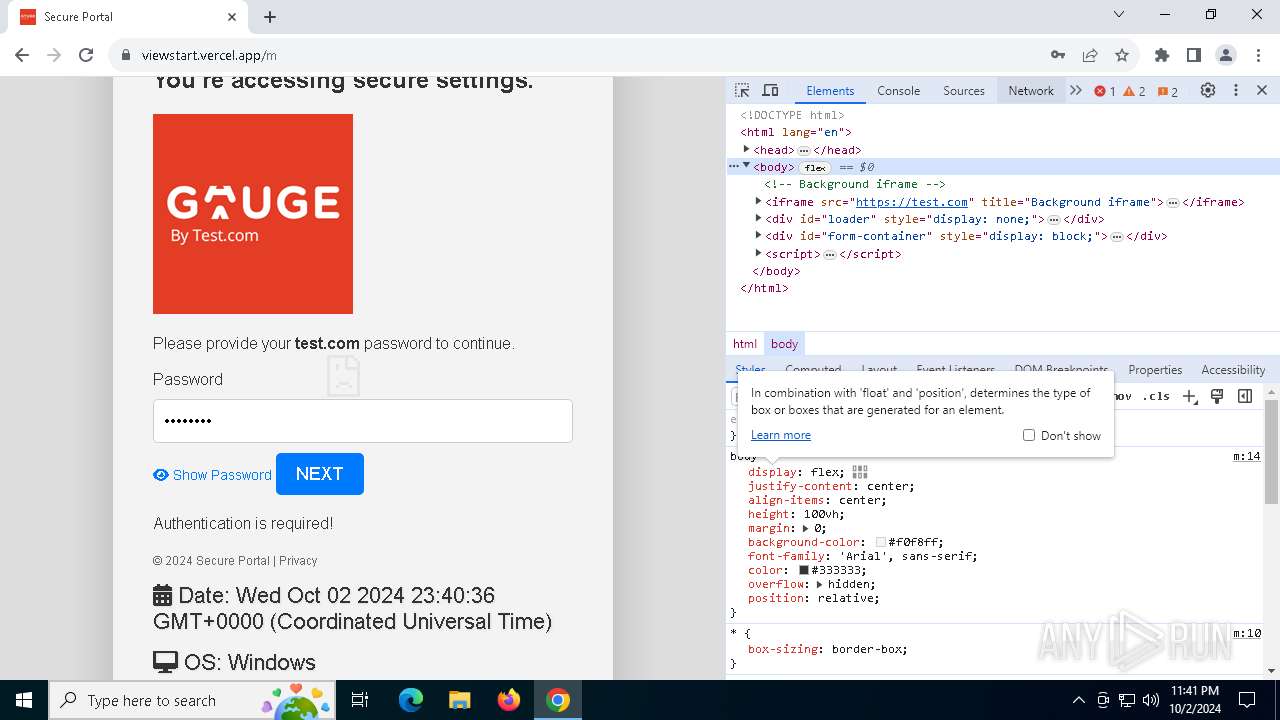This screenshot has width=1280, height=720.
Task: Share this page icon
Action: (1090, 55)
